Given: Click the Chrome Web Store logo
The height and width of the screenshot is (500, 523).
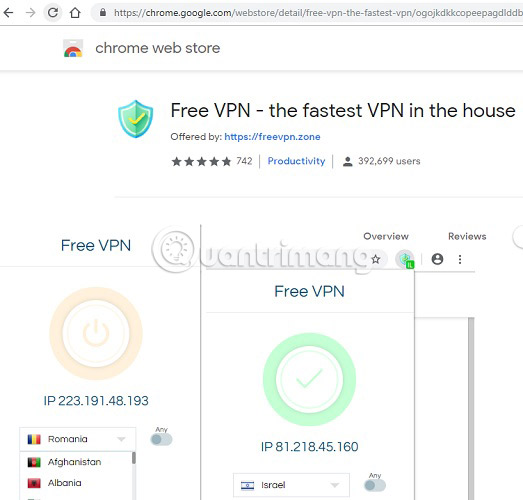Looking at the screenshot, I should (x=73, y=48).
